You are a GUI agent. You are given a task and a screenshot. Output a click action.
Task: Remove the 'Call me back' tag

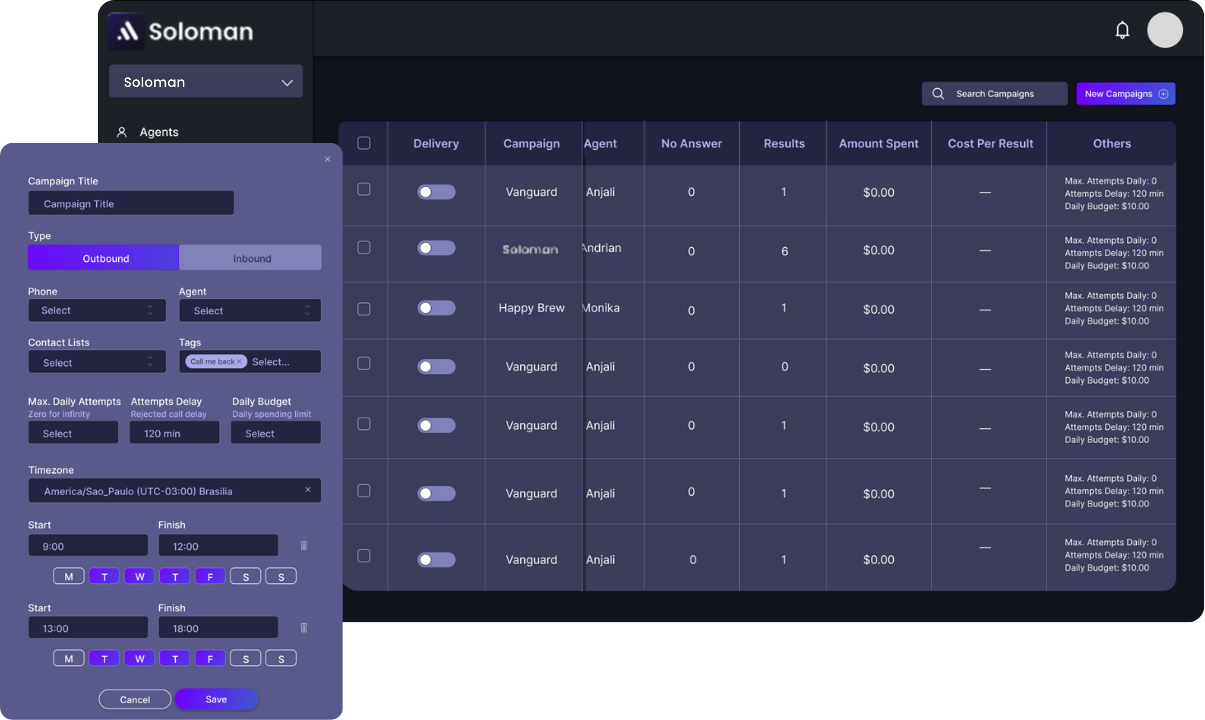240,362
